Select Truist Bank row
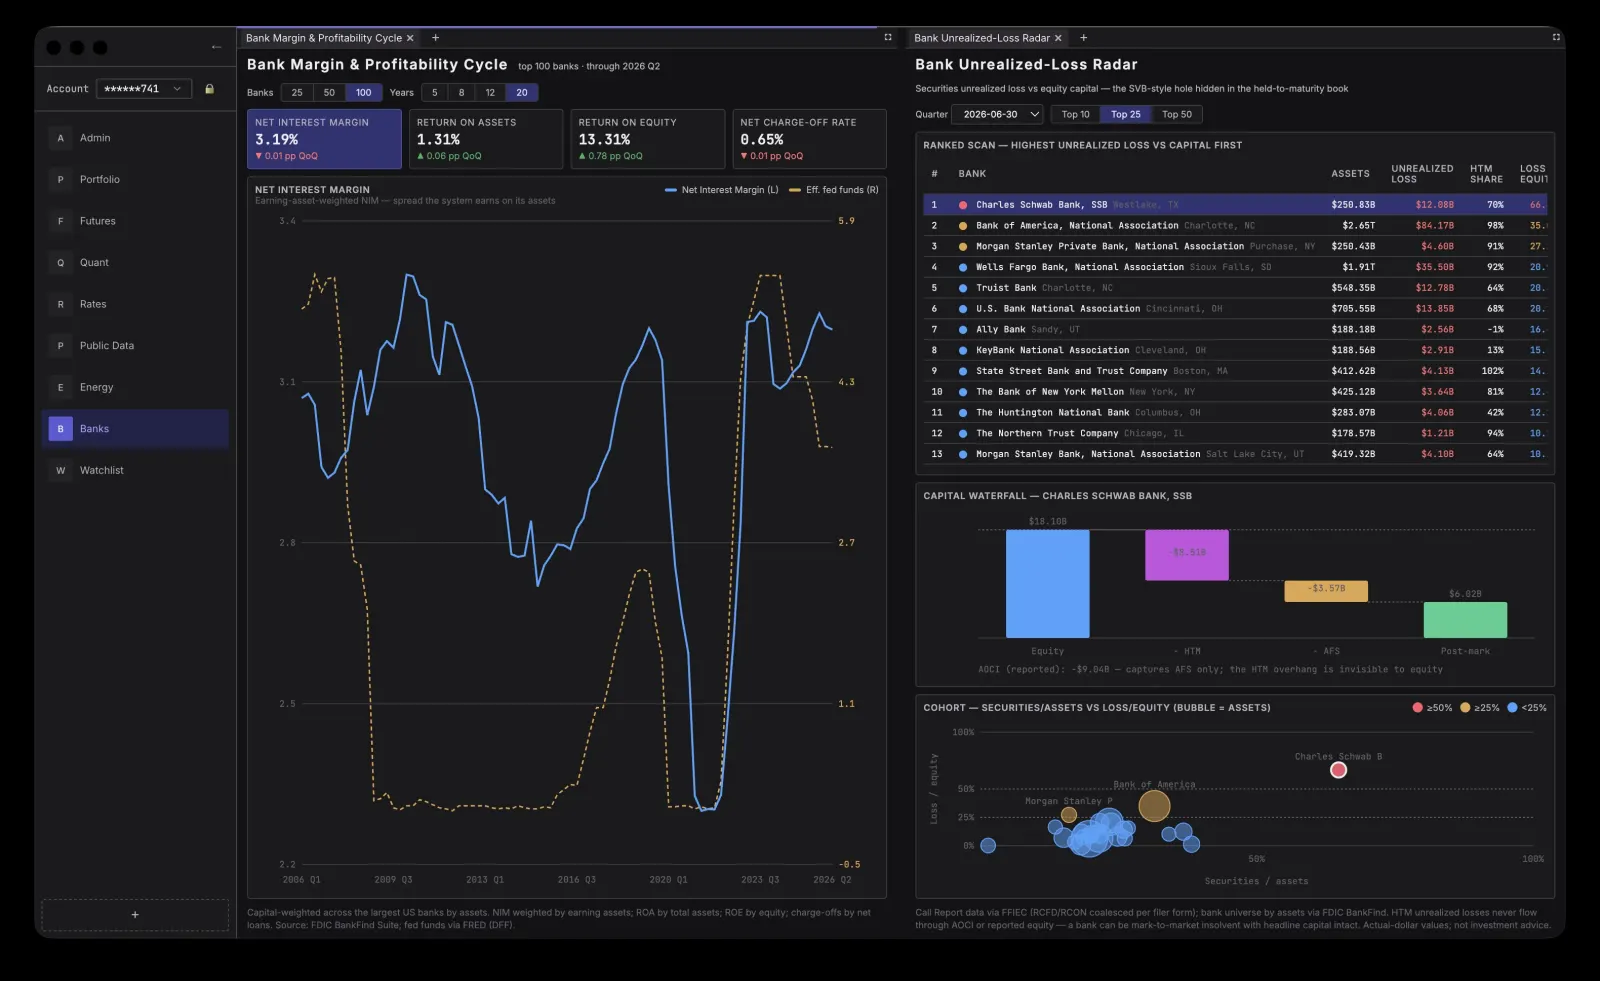 click(x=1235, y=288)
